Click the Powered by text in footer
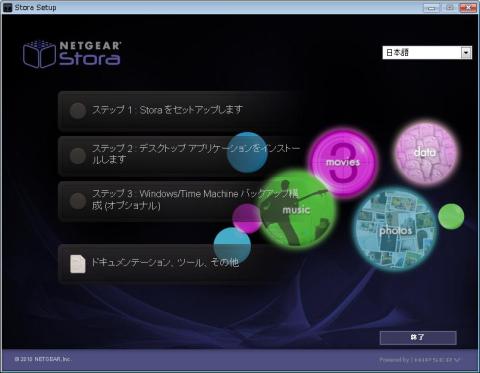 coord(419,359)
